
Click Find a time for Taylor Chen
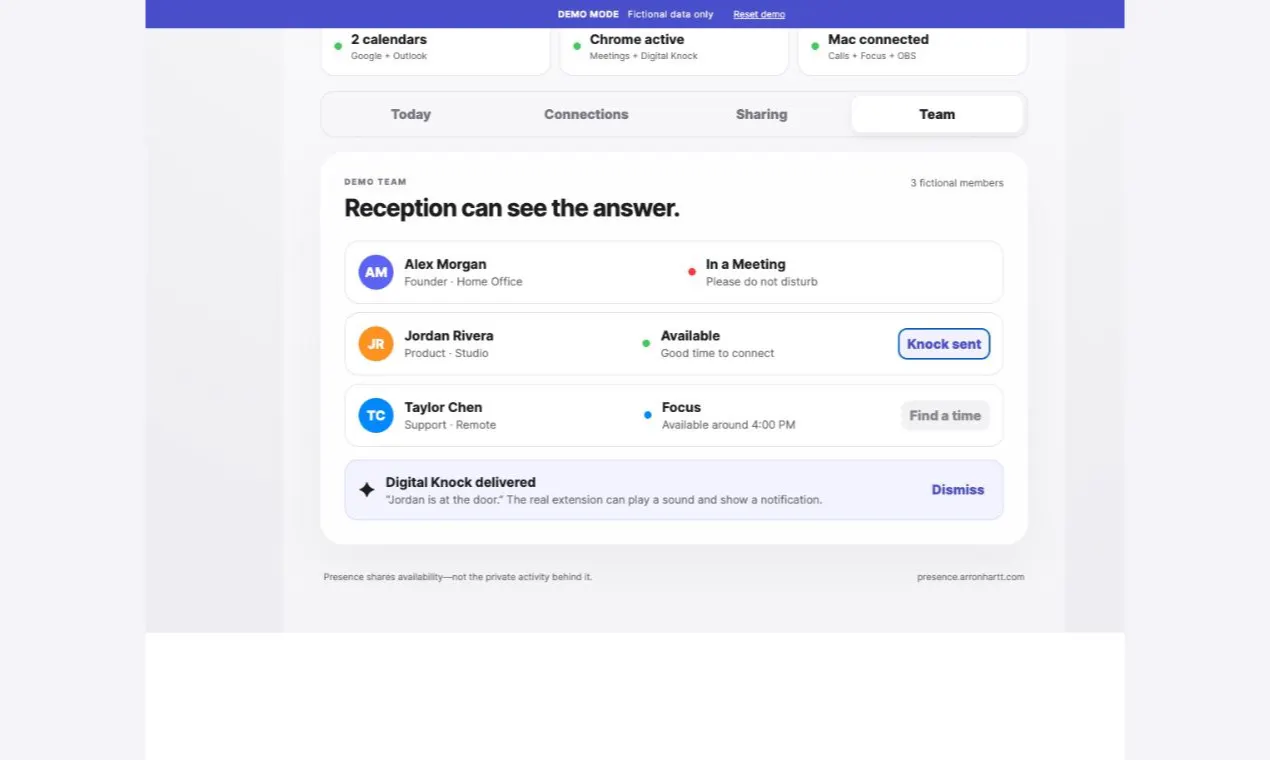click(945, 415)
